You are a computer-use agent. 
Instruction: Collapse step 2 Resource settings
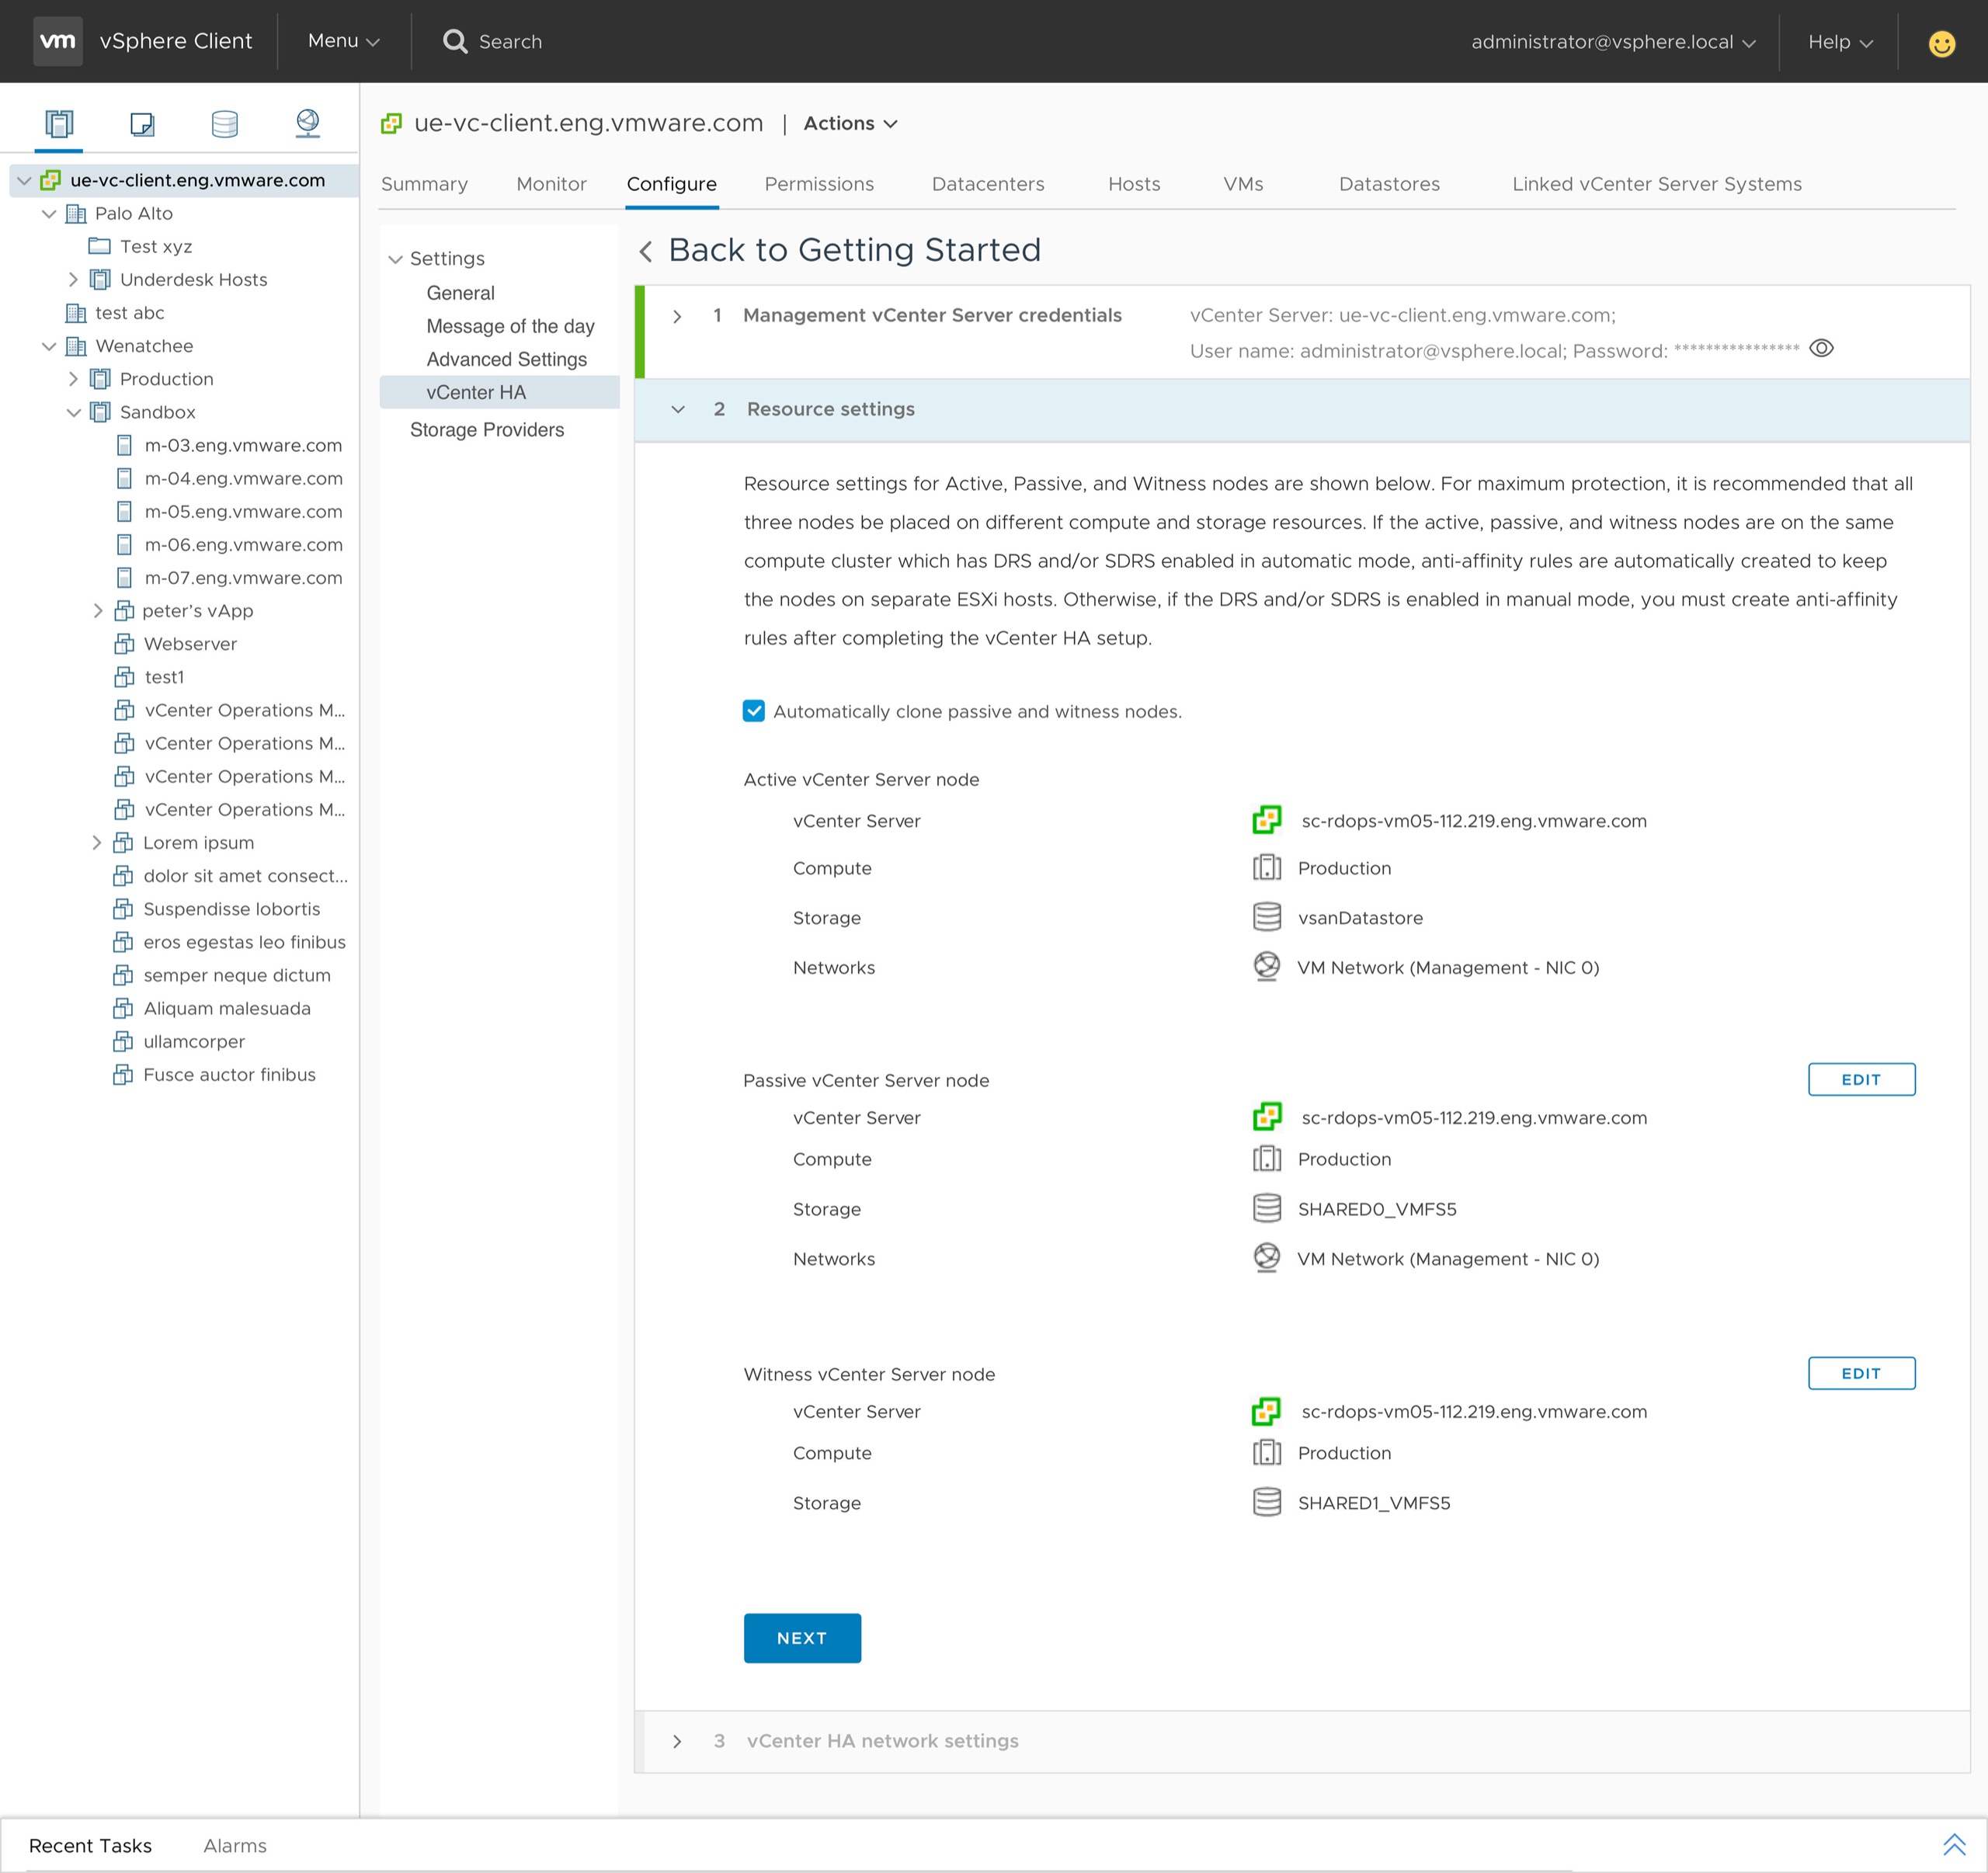click(678, 409)
